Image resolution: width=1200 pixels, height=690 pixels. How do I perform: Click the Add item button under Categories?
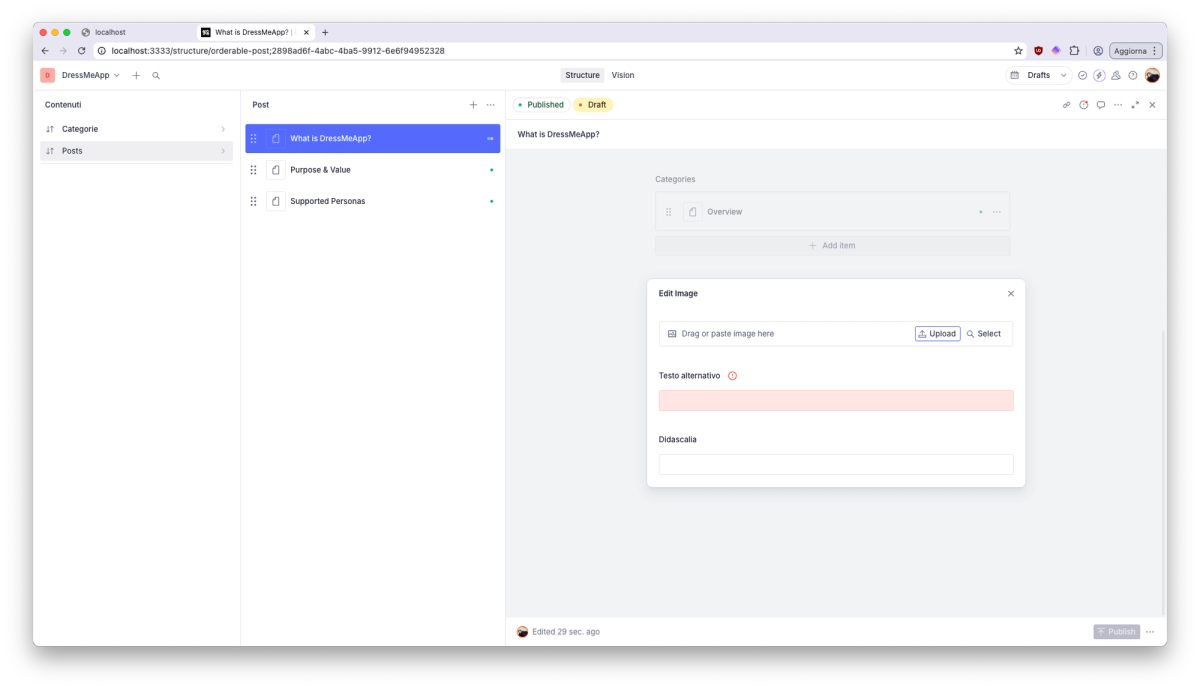pos(832,245)
